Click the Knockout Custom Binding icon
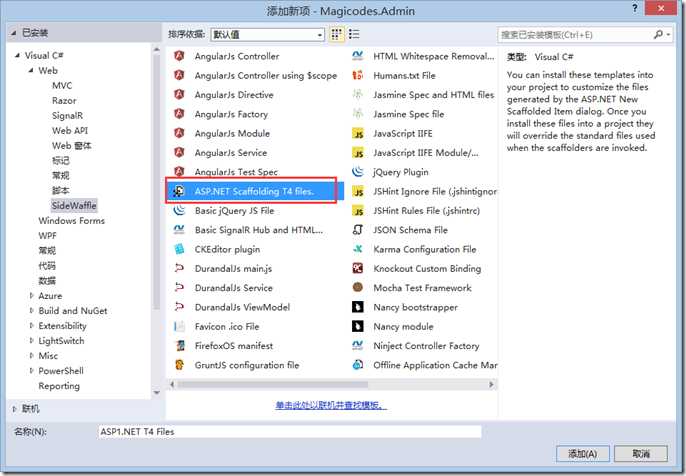The image size is (686, 476). [x=358, y=268]
